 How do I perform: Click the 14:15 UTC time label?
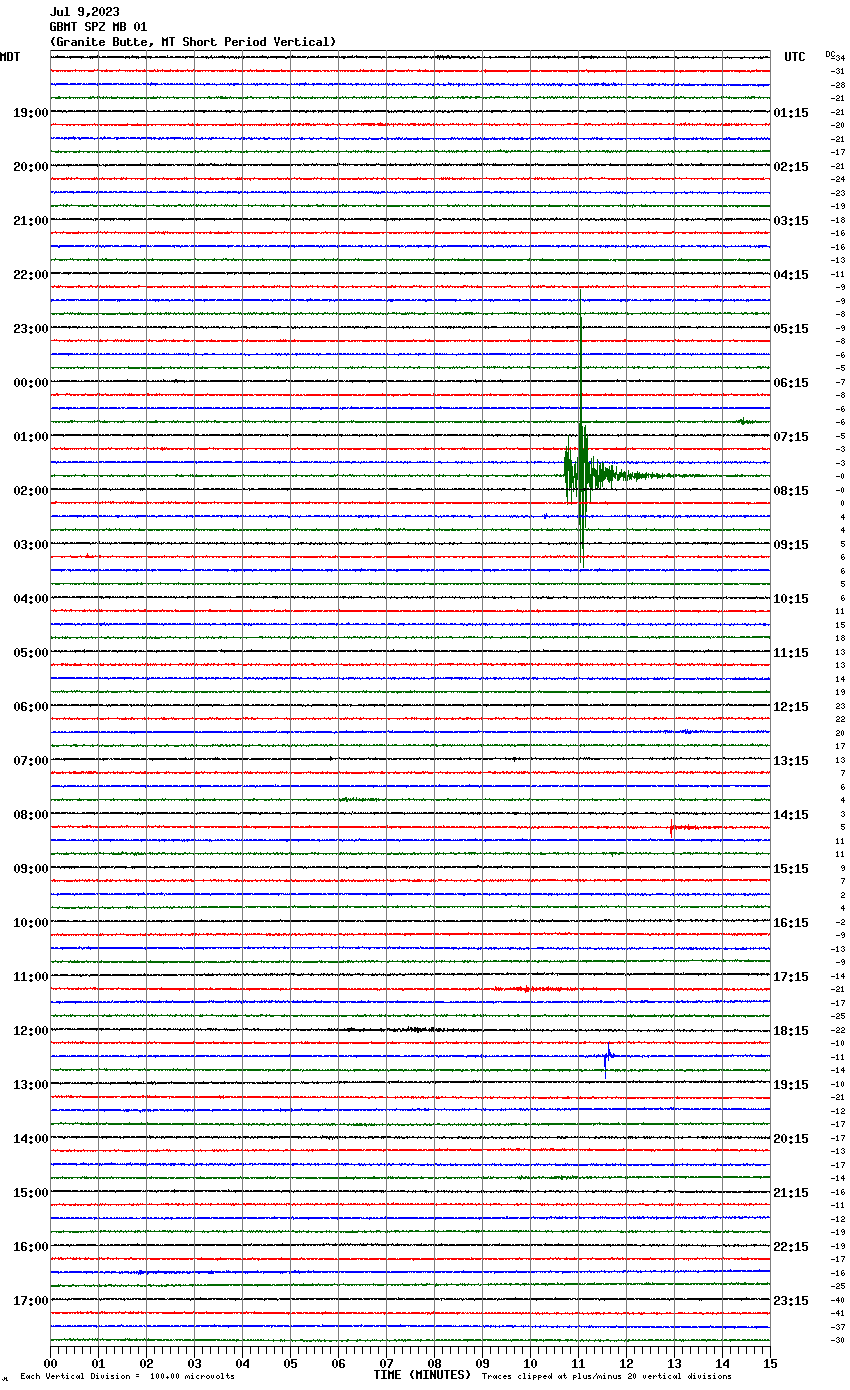pyautogui.click(x=791, y=815)
